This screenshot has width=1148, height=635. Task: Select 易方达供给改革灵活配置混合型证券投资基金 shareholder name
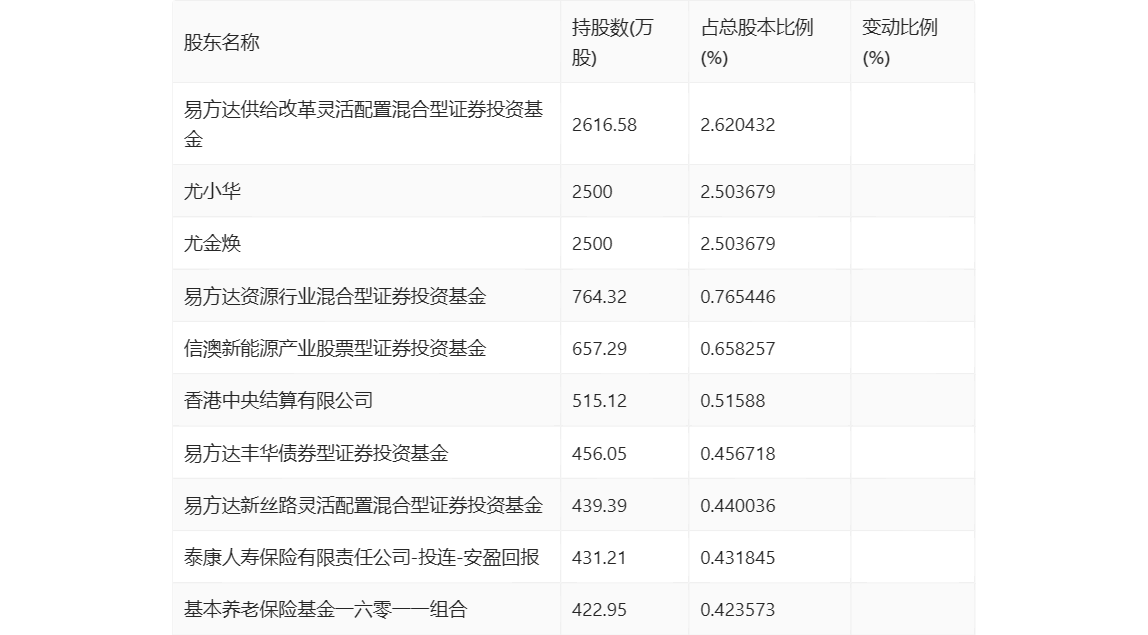click(x=363, y=124)
